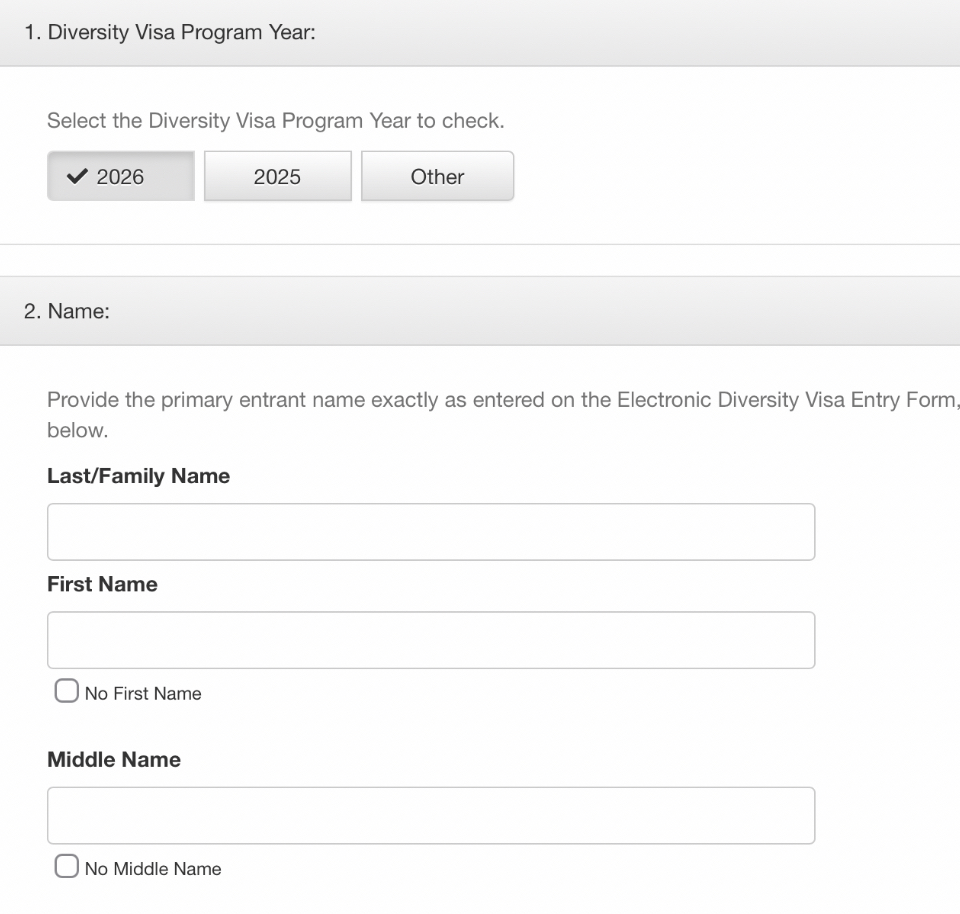This screenshot has height=914, width=960.
Task: Click the divider line under the year buttons
Action: (x=480, y=244)
